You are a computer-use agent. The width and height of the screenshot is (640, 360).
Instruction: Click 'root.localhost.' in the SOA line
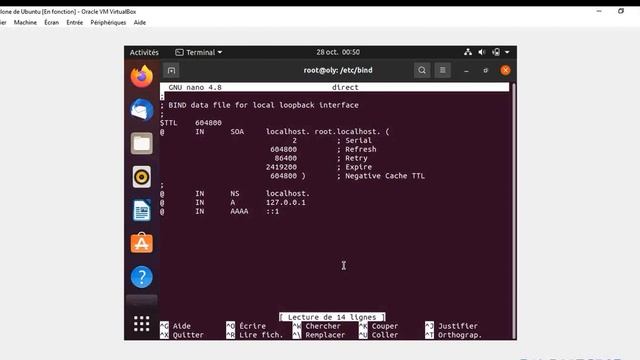pyautogui.click(x=347, y=131)
